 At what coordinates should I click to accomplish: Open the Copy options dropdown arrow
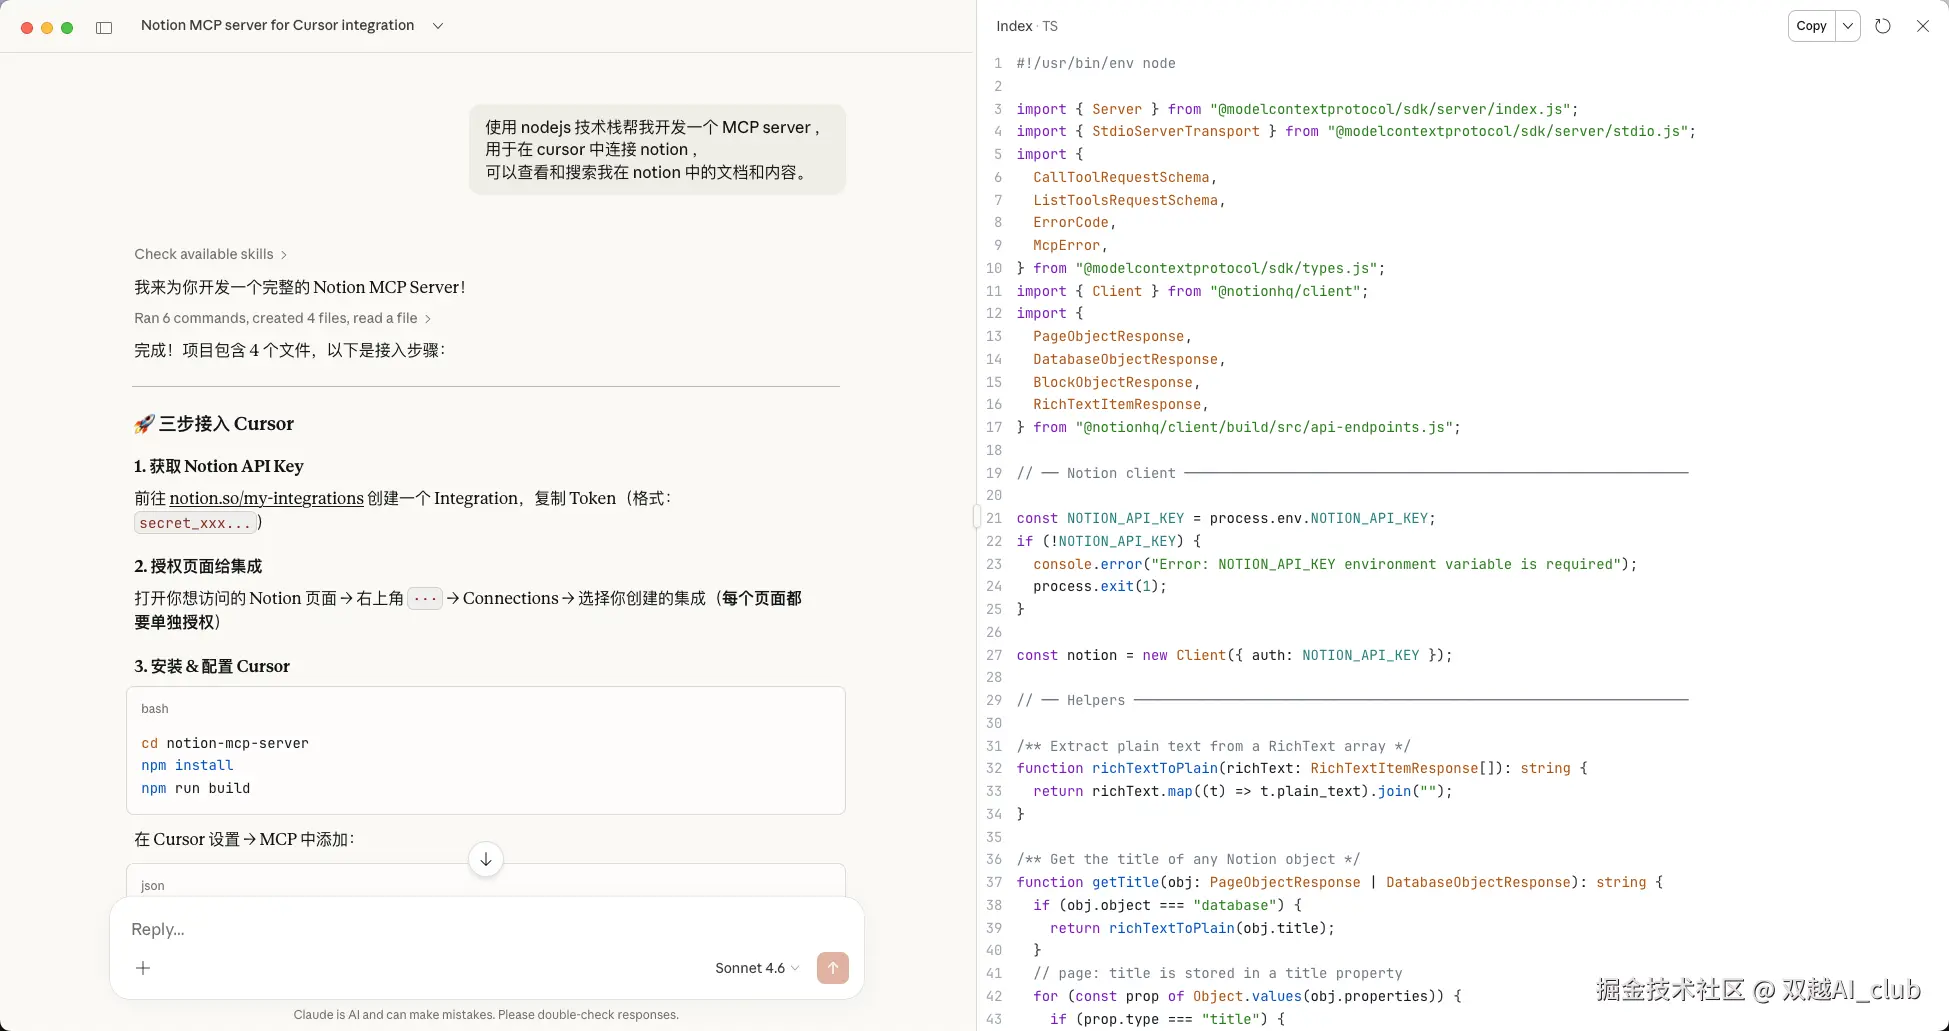(x=1848, y=26)
